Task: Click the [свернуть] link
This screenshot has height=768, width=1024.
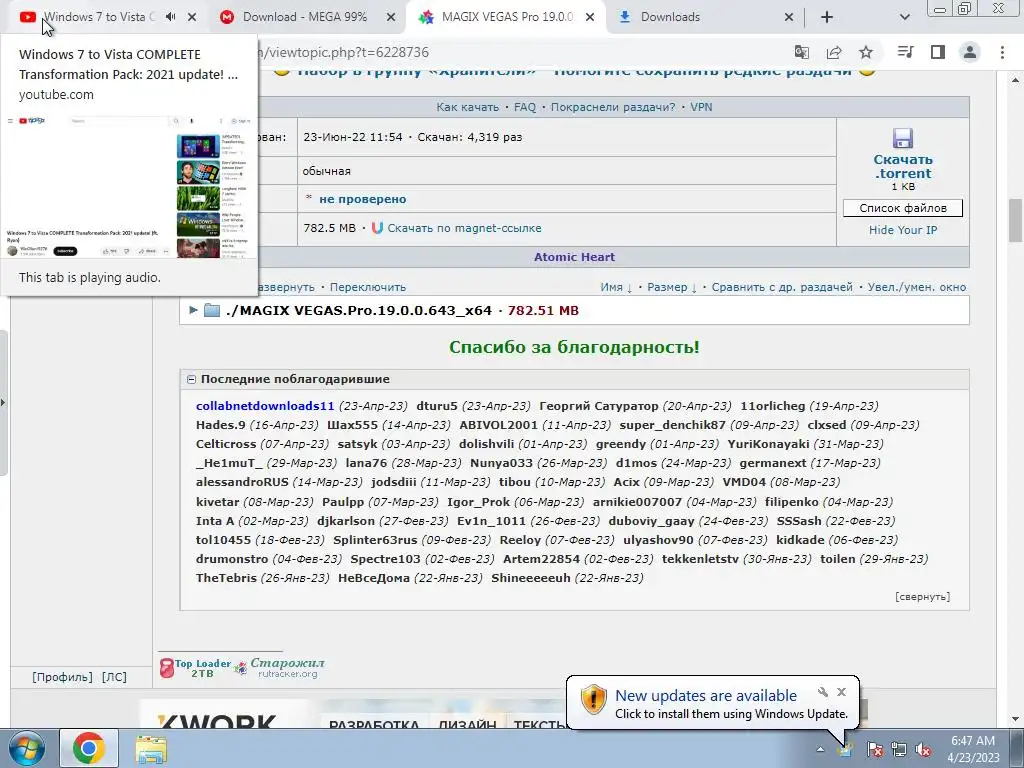Action: click(922, 596)
